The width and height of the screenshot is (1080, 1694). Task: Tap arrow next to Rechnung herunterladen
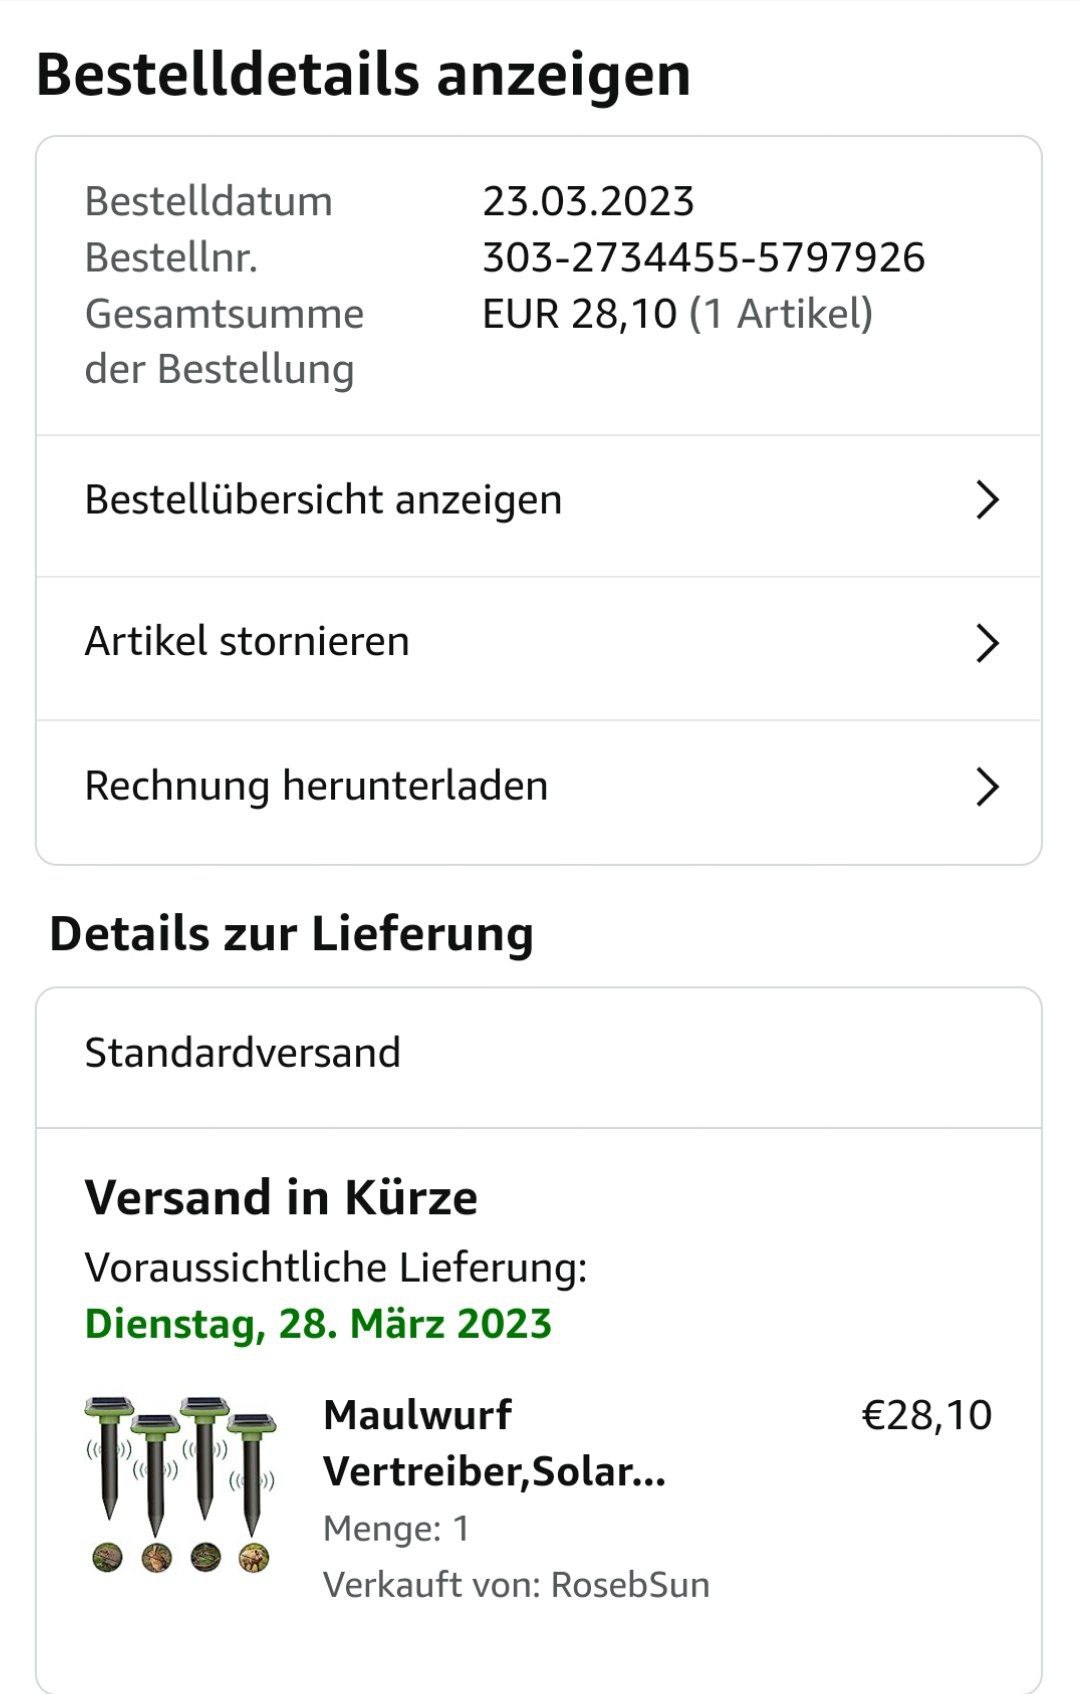[x=987, y=787]
